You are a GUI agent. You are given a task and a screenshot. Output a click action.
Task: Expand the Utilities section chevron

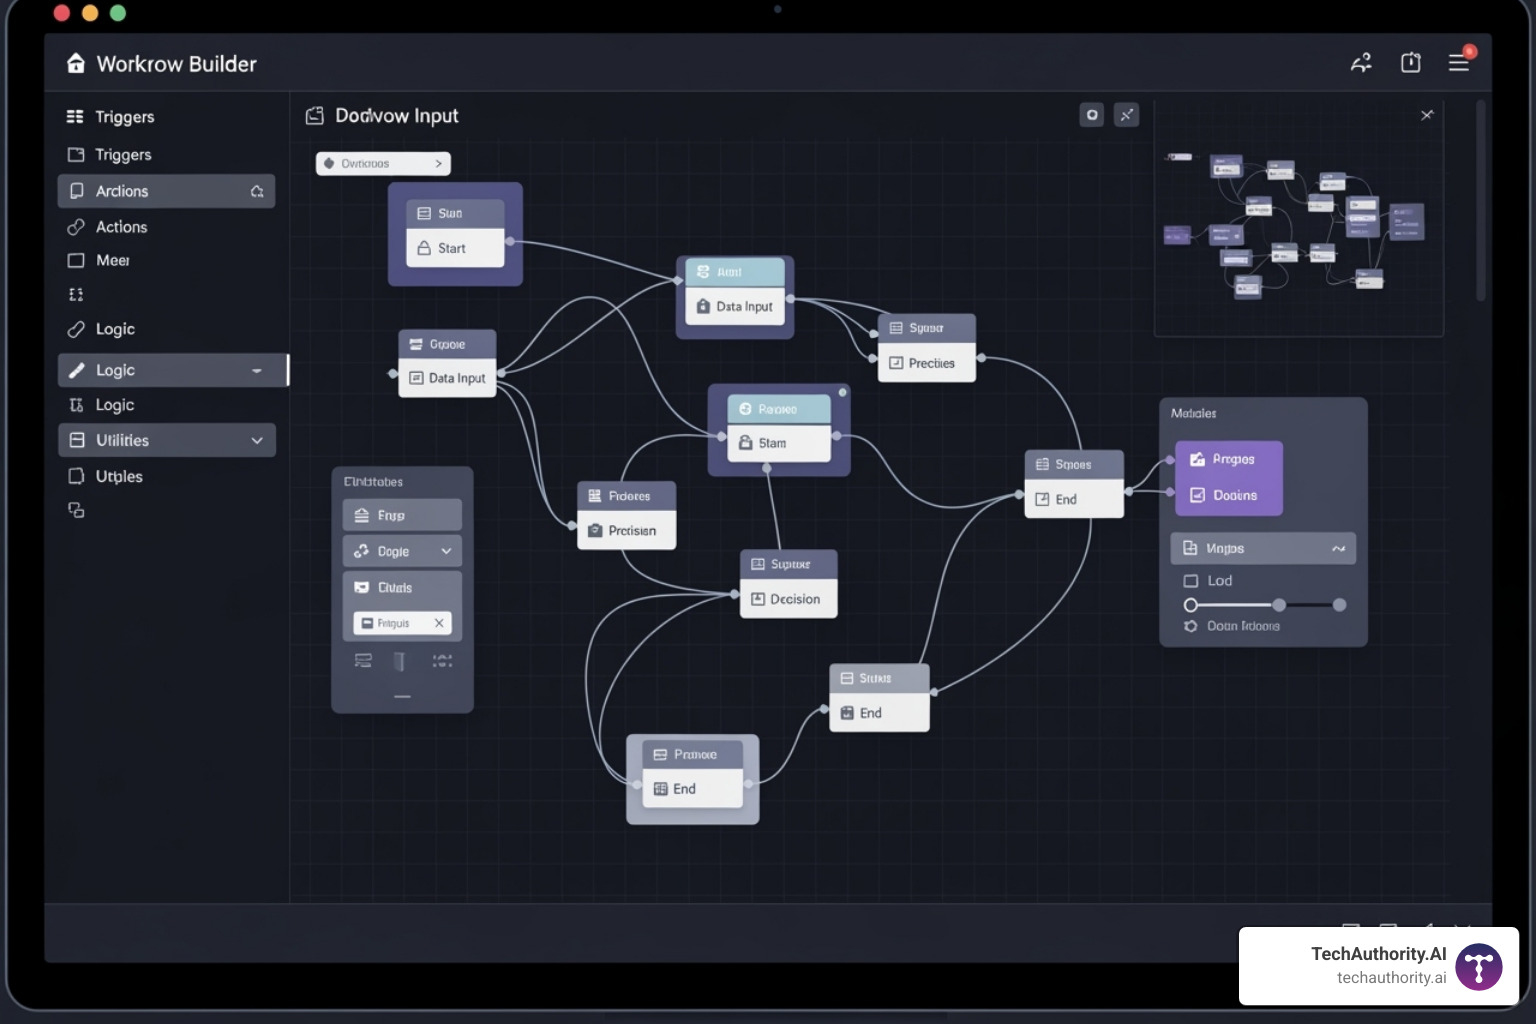259,439
